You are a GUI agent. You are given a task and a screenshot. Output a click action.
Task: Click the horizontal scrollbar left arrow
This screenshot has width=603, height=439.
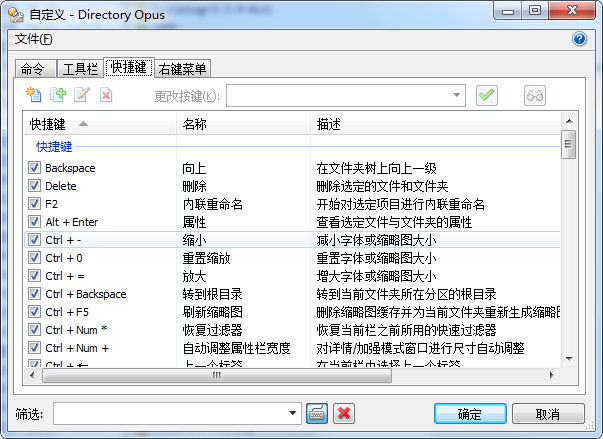tap(32, 375)
